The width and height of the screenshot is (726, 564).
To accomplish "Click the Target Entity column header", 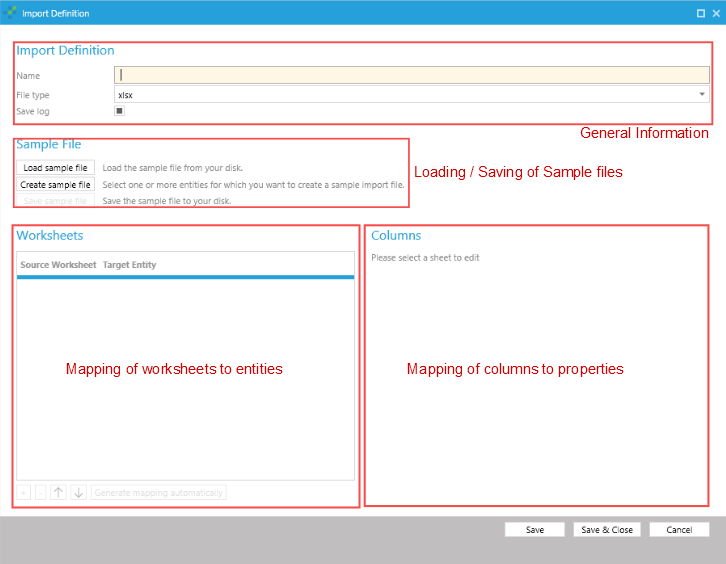I will pos(129,265).
